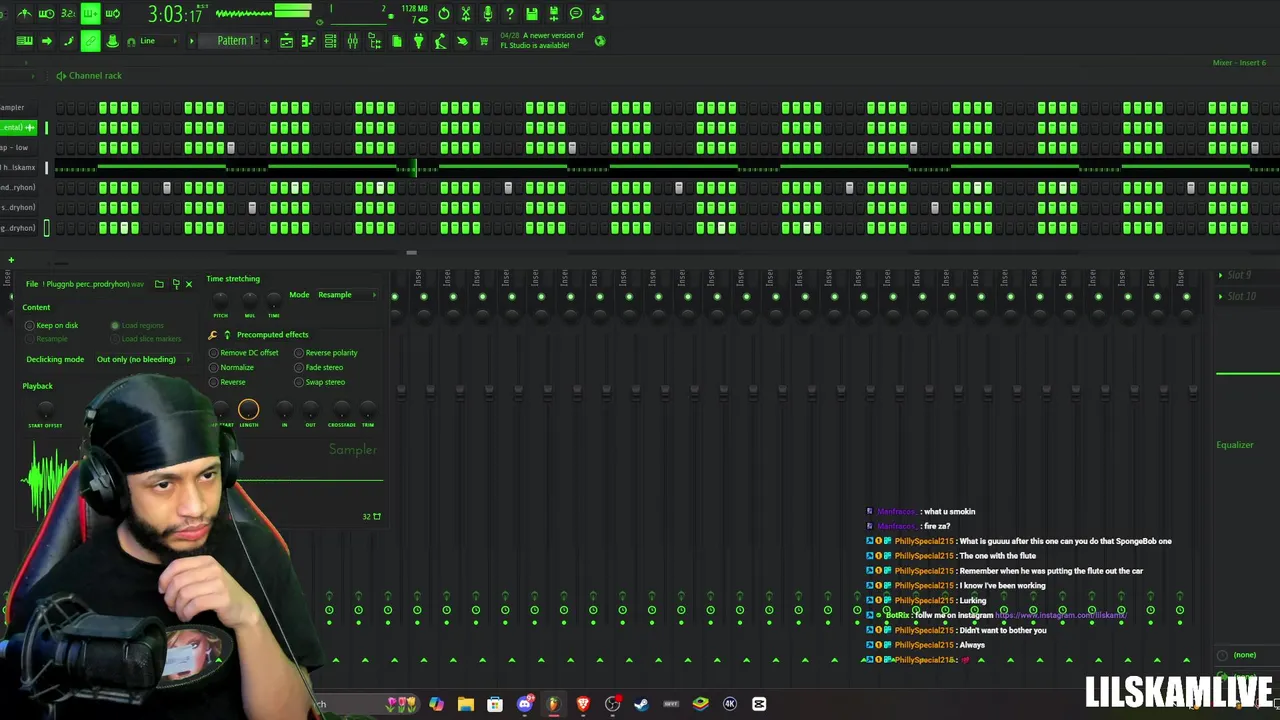Enable Remove DC offset

click(x=243, y=353)
